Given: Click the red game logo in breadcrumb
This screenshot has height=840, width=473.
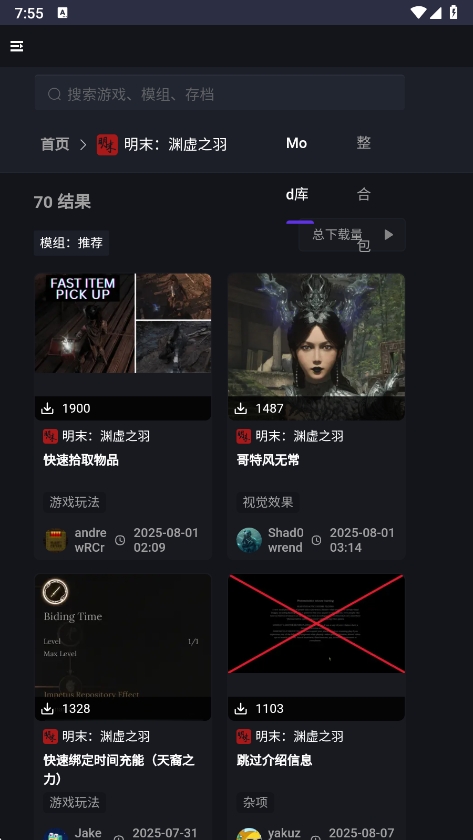Looking at the screenshot, I should tap(107, 145).
